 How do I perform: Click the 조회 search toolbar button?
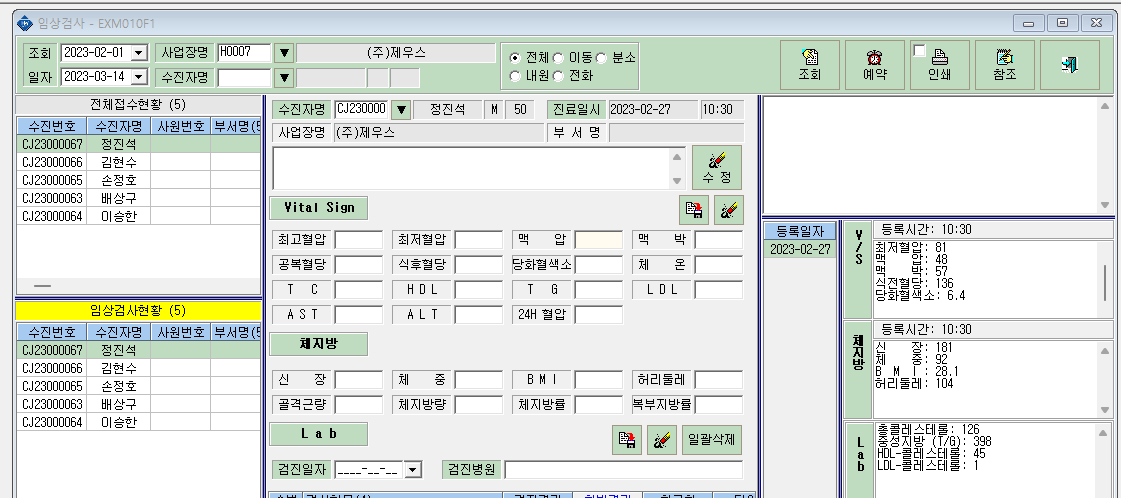[809, 65]
